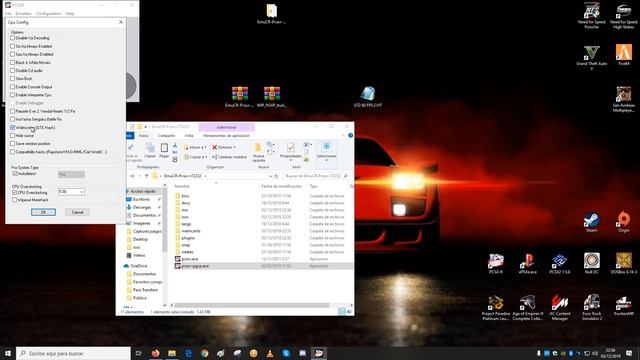Viewport: 640px width, 360px height.
Task: Select PCSX-R desktop shortcut
Action: tap(496, 264)
